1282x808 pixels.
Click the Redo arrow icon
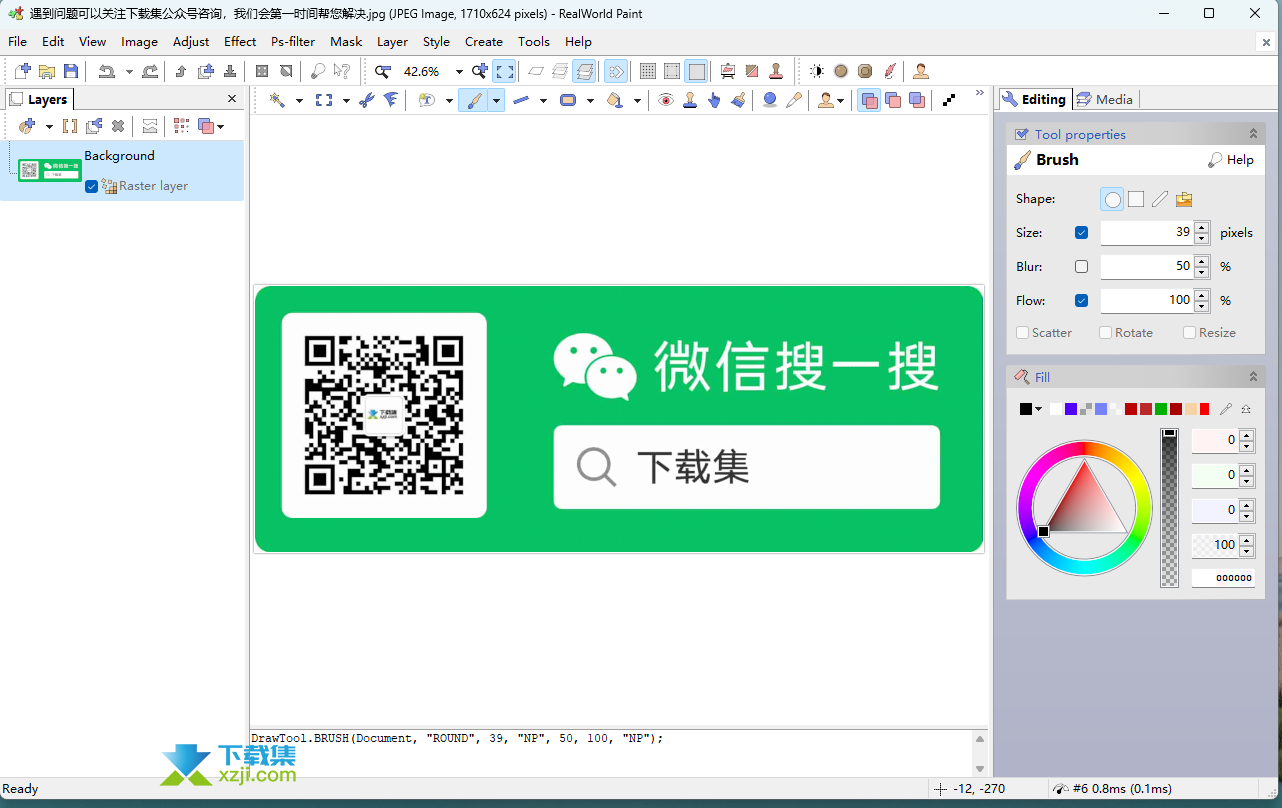click(x=150, y=71)
